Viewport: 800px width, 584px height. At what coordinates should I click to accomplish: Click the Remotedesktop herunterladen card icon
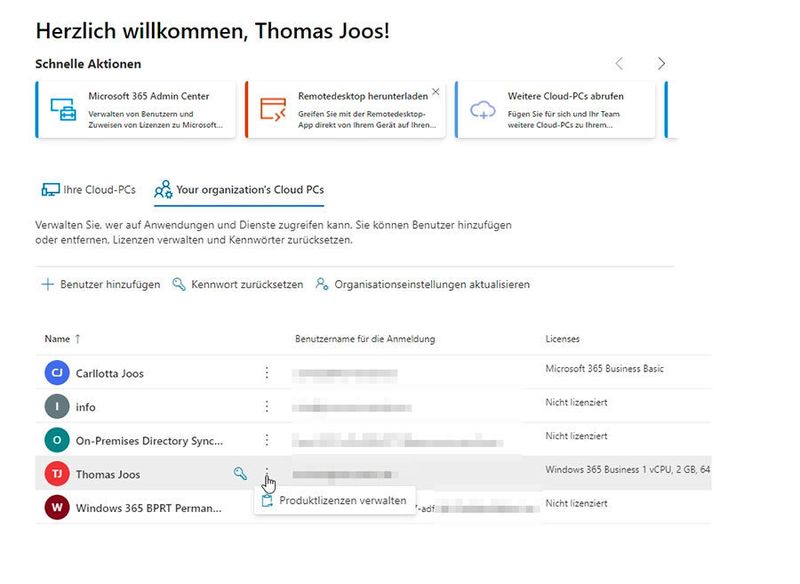pyautogui.click(x=273, y=109)
